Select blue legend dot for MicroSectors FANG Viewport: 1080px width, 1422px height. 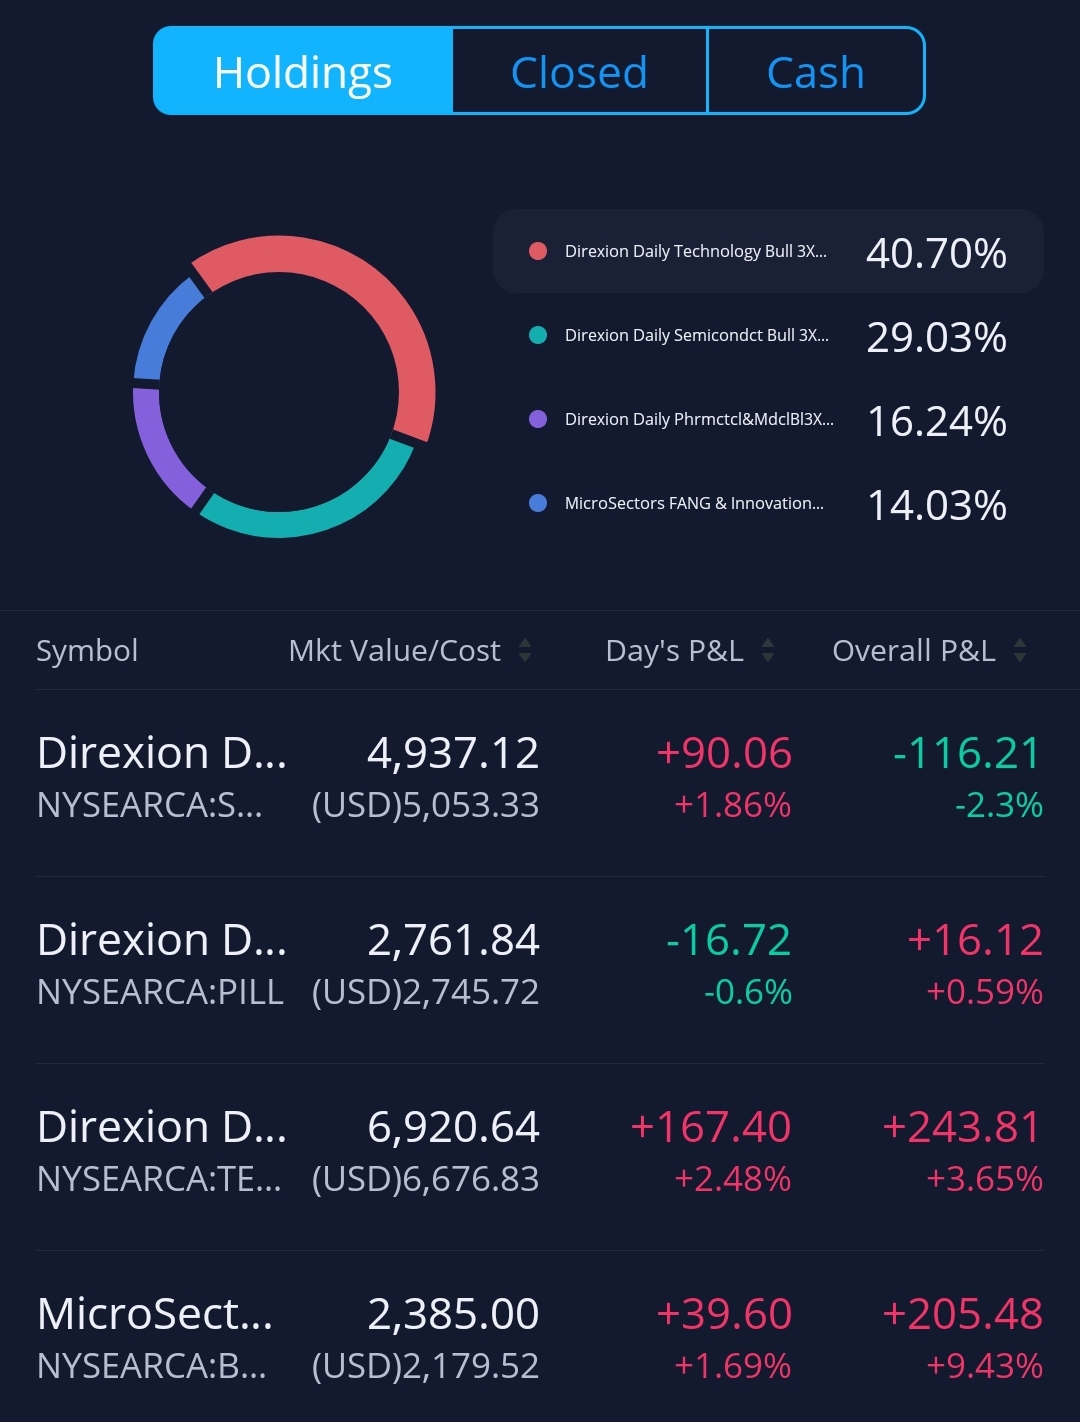538,503
